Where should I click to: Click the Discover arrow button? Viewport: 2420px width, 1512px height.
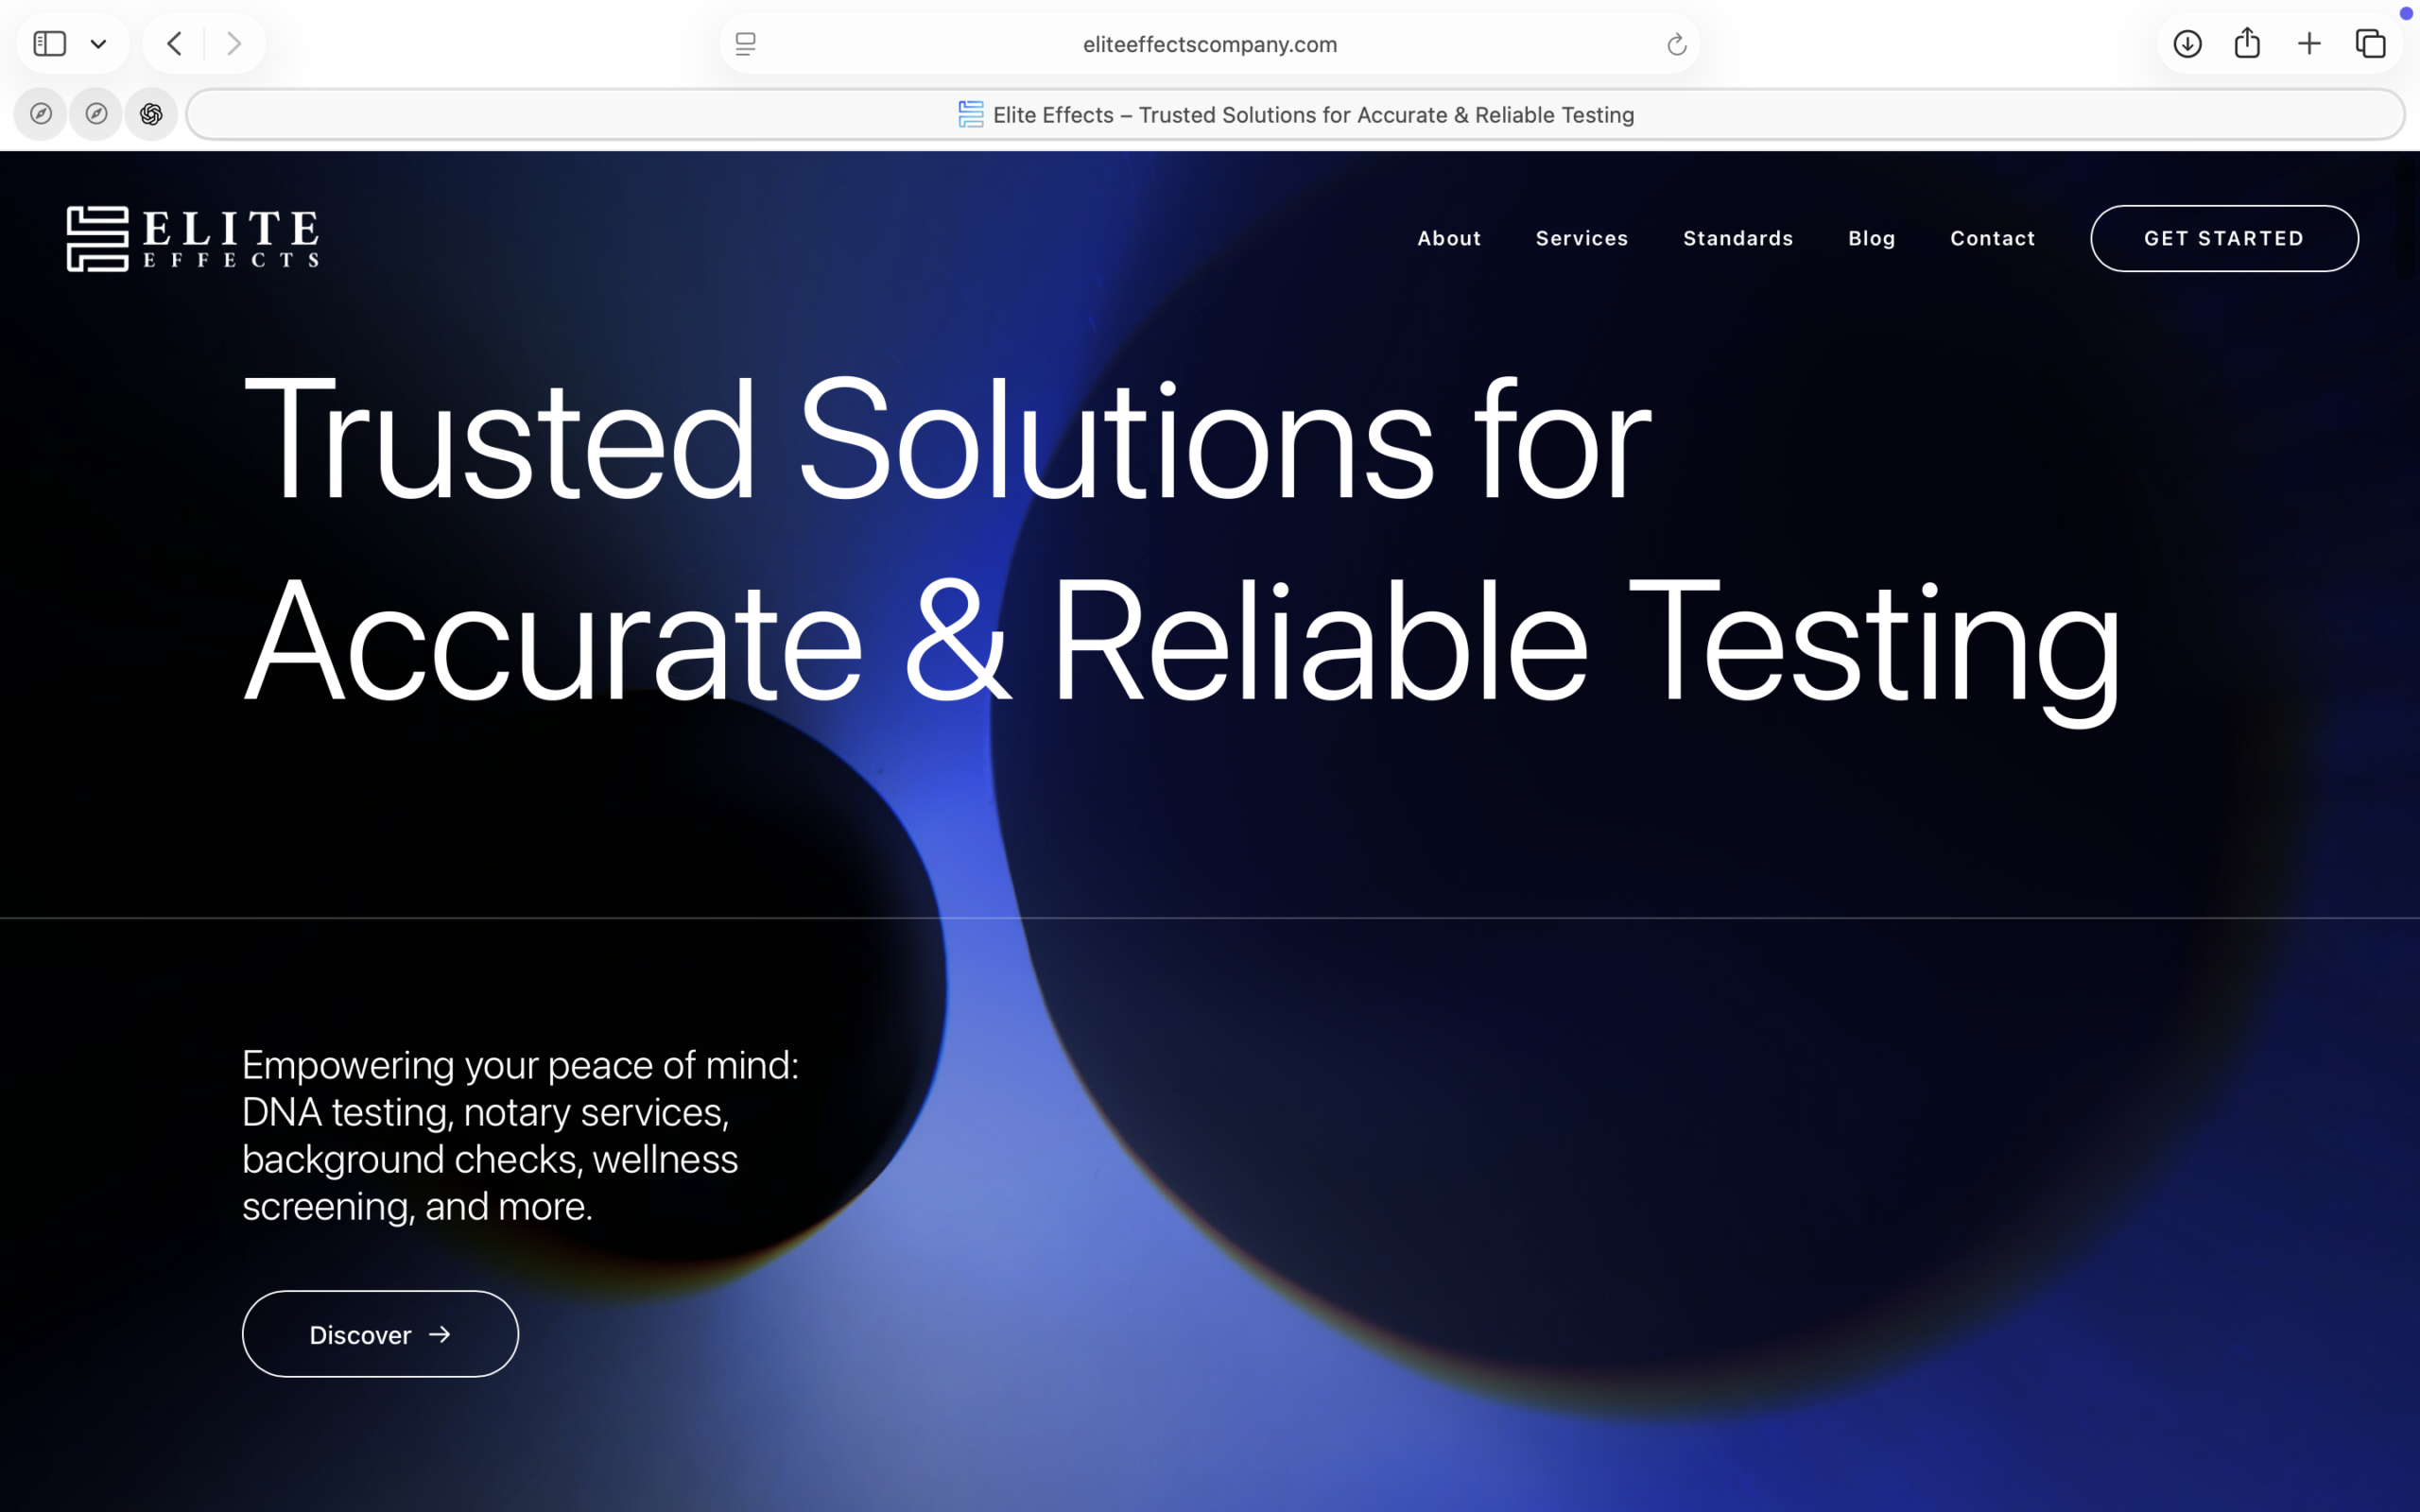(380, 1334)
